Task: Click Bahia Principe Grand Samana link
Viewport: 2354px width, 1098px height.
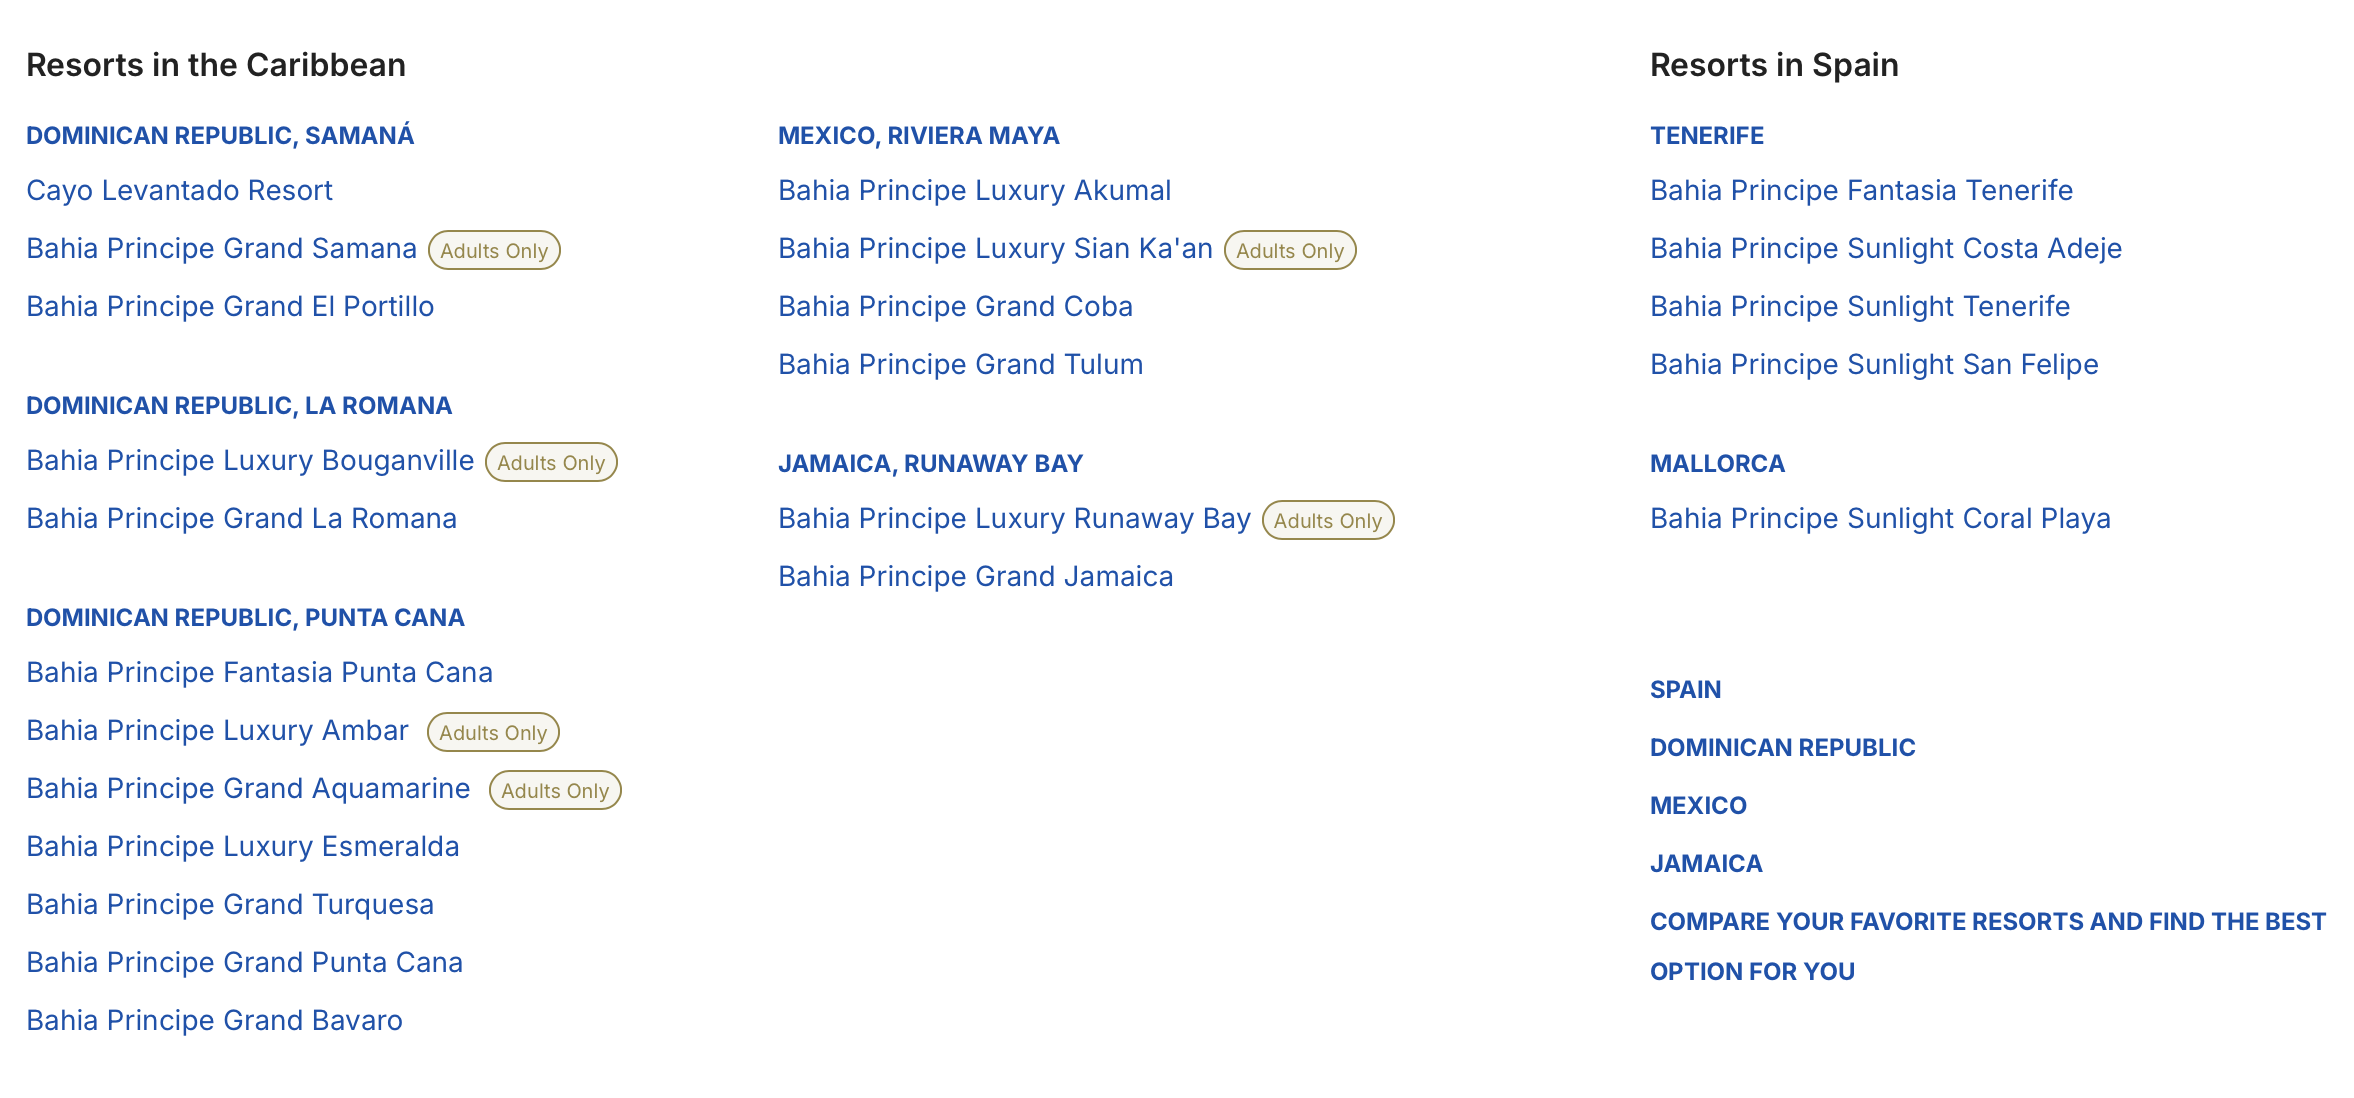Action: point(221,248)
